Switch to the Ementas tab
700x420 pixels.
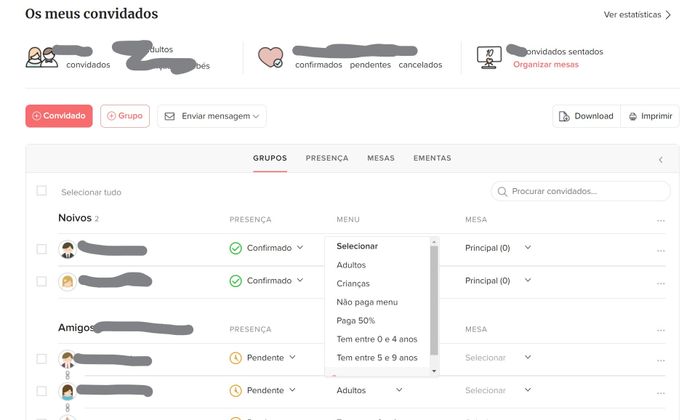pyautogui.click(x=432, y=158)
